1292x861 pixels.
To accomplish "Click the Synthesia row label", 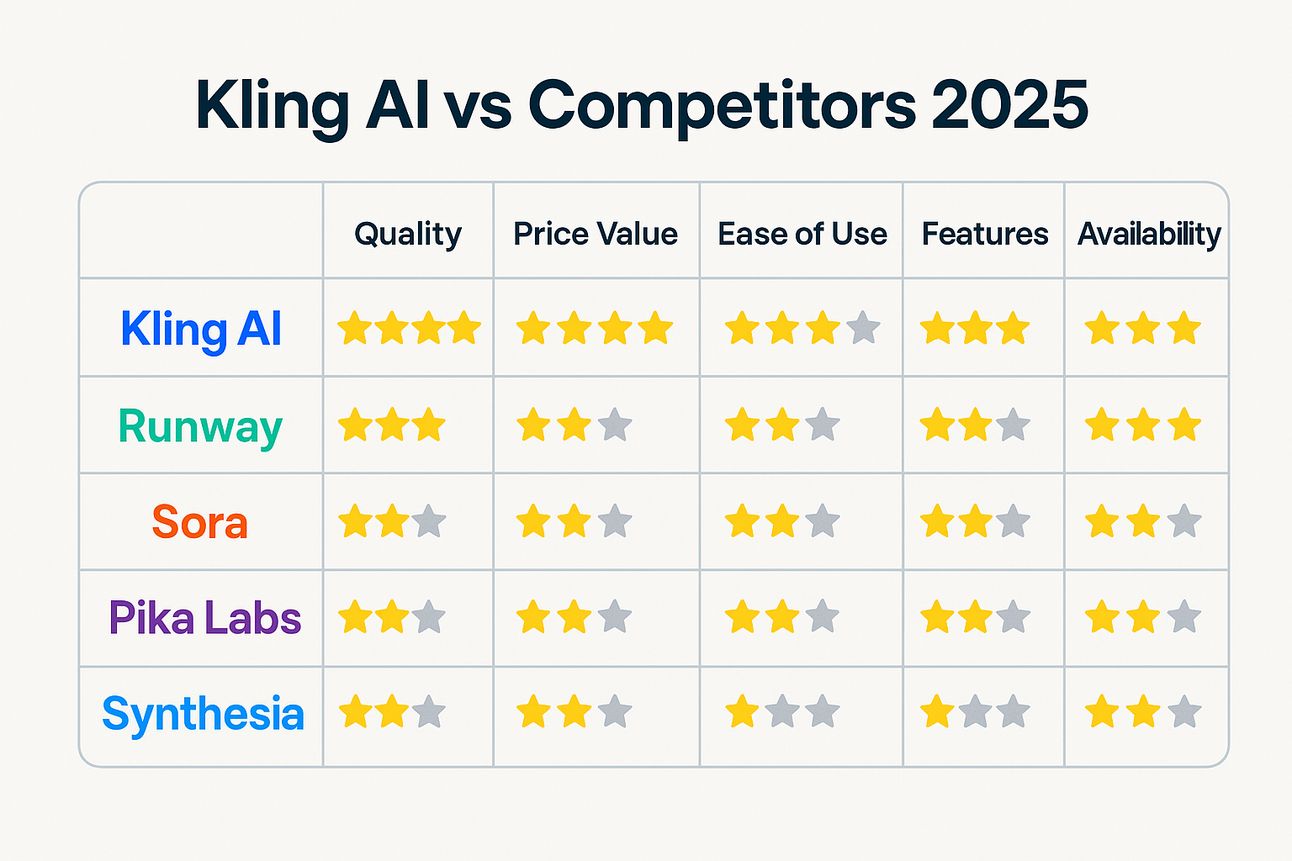I will point(203,715).
